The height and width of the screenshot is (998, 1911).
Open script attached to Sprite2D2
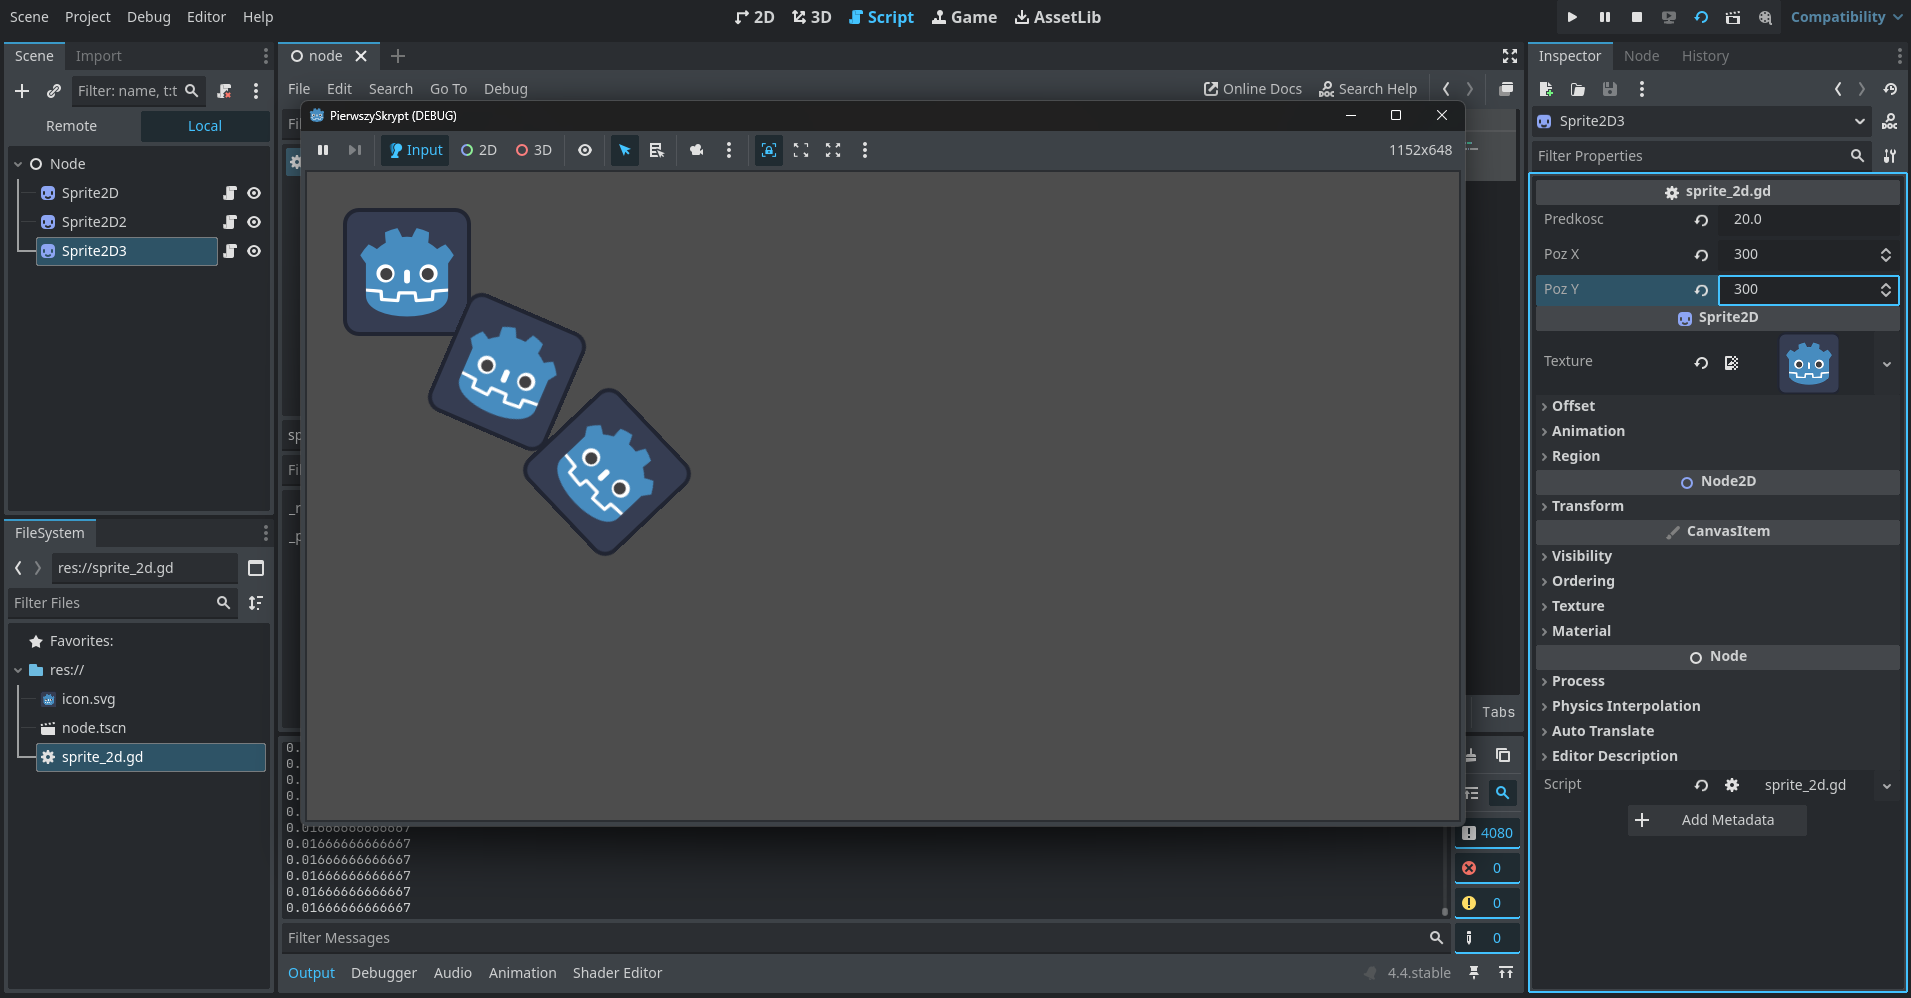coord(230,222)
